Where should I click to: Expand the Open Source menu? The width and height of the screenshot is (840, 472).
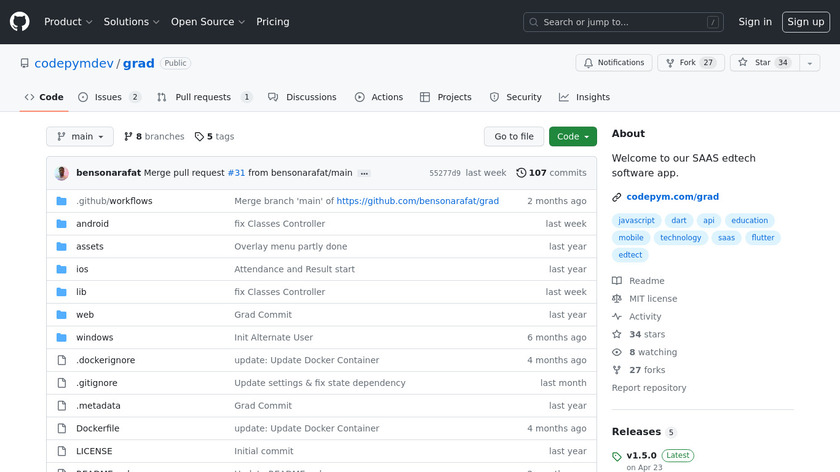click(x=208, y=22)
